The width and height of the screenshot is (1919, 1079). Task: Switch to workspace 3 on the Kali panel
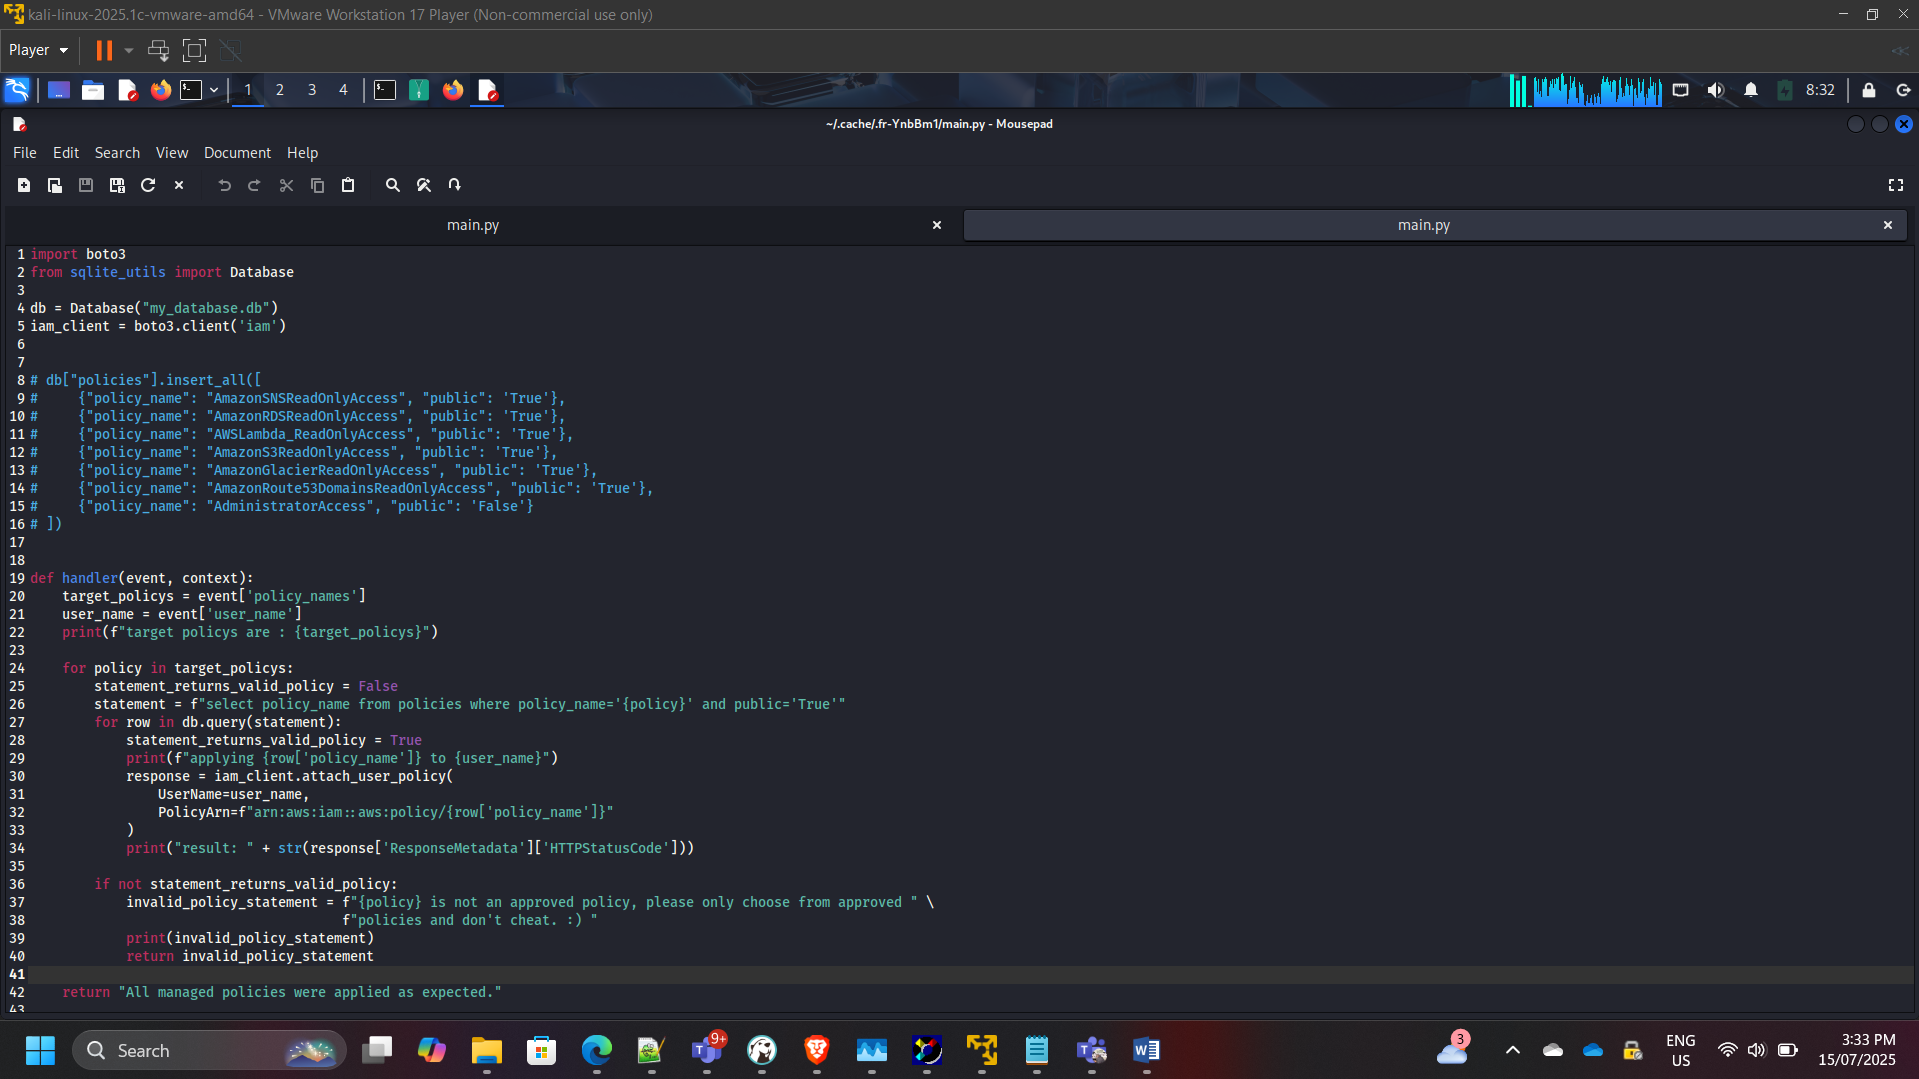pos(311,90)
